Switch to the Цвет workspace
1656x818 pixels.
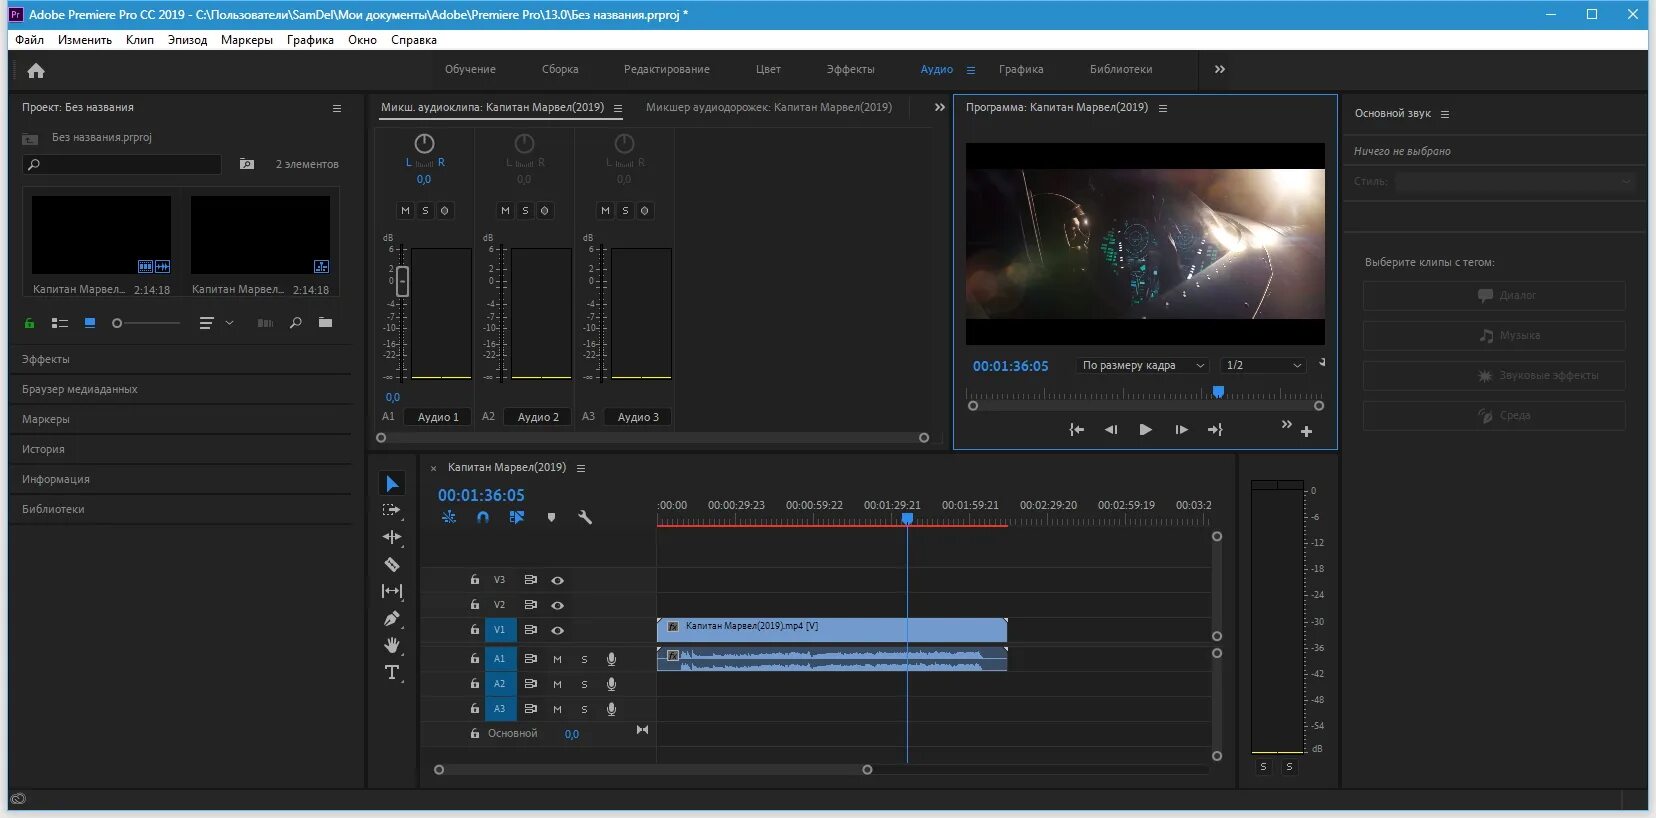(x=768, y=69)
